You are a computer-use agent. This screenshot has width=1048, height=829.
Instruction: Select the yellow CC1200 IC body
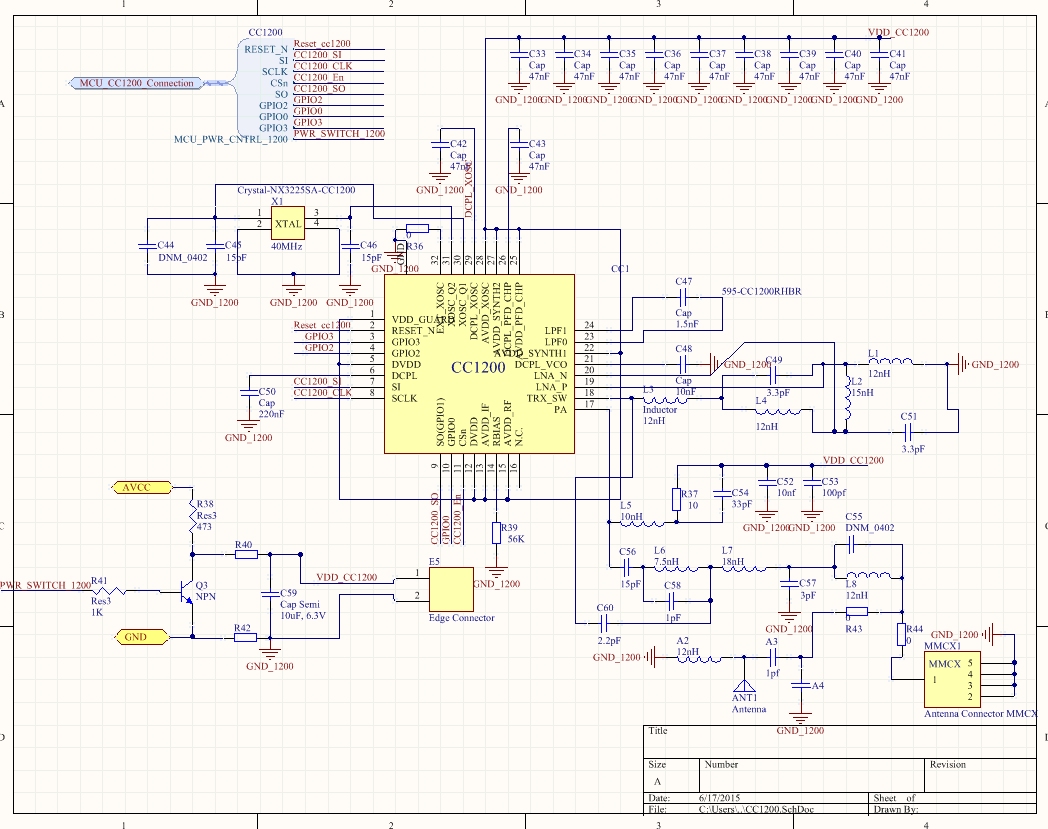(479, 364)
